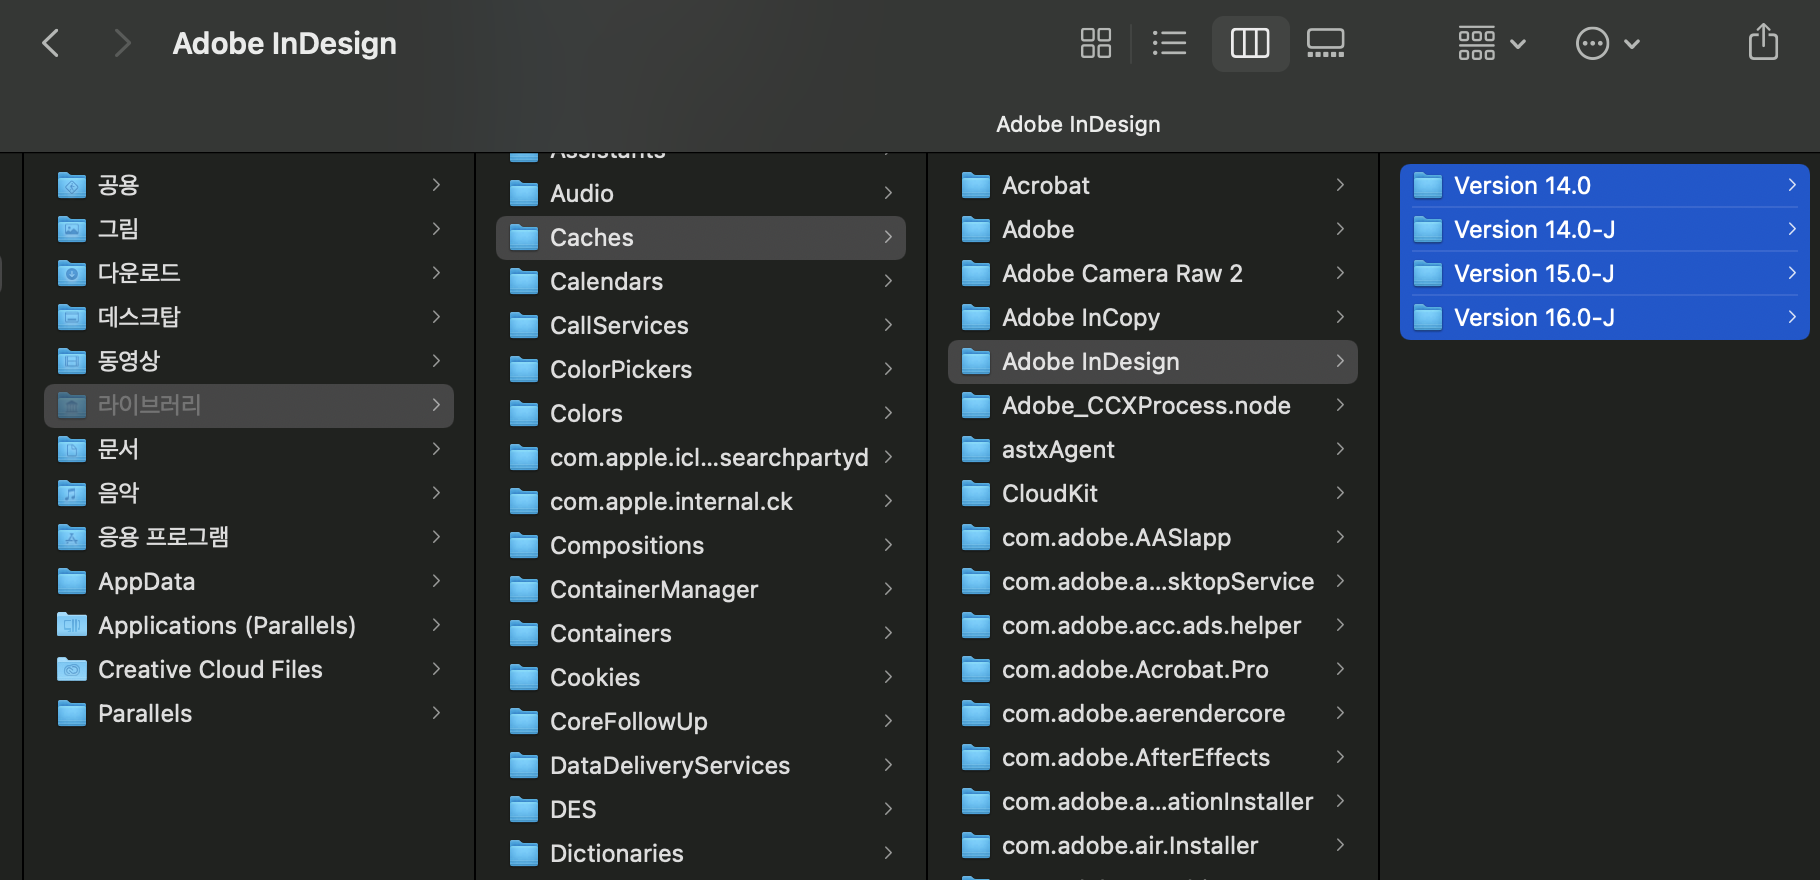
Task: Select com.adobe.Acrobat.Pro folder name
Action: click(1135, 669)
